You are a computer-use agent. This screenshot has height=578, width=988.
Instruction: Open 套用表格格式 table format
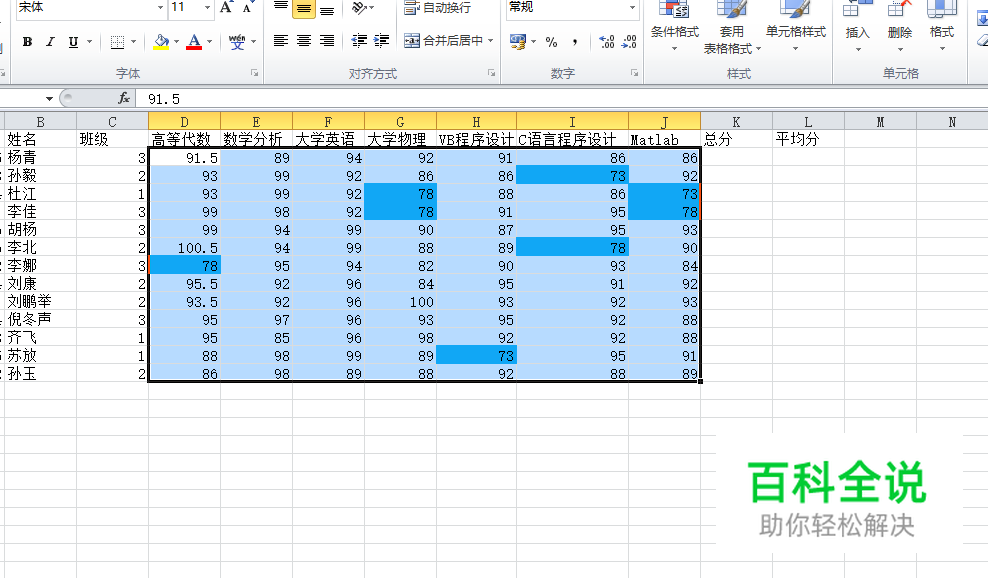point(732,25)
